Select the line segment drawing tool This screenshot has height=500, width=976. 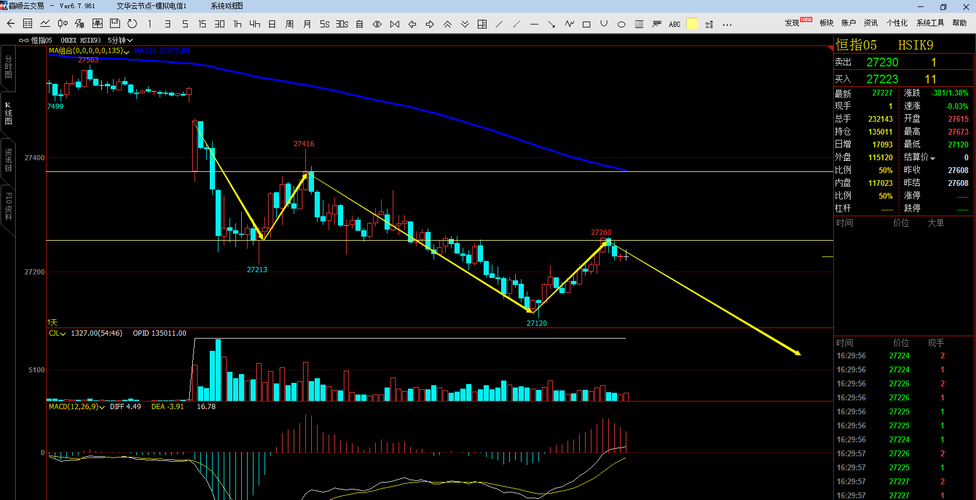coord(499,24)
